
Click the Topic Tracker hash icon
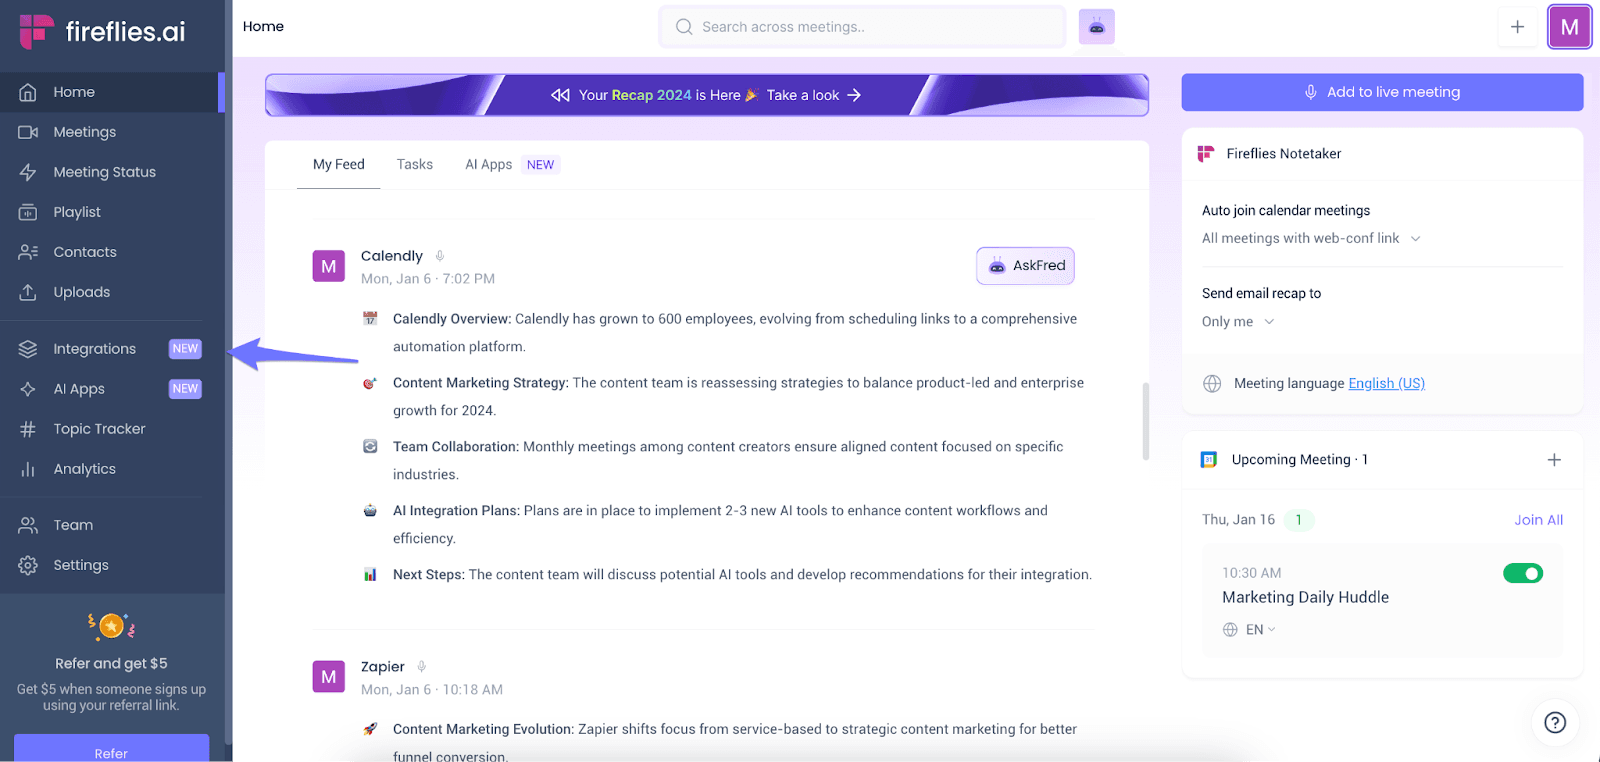point(28,429)
